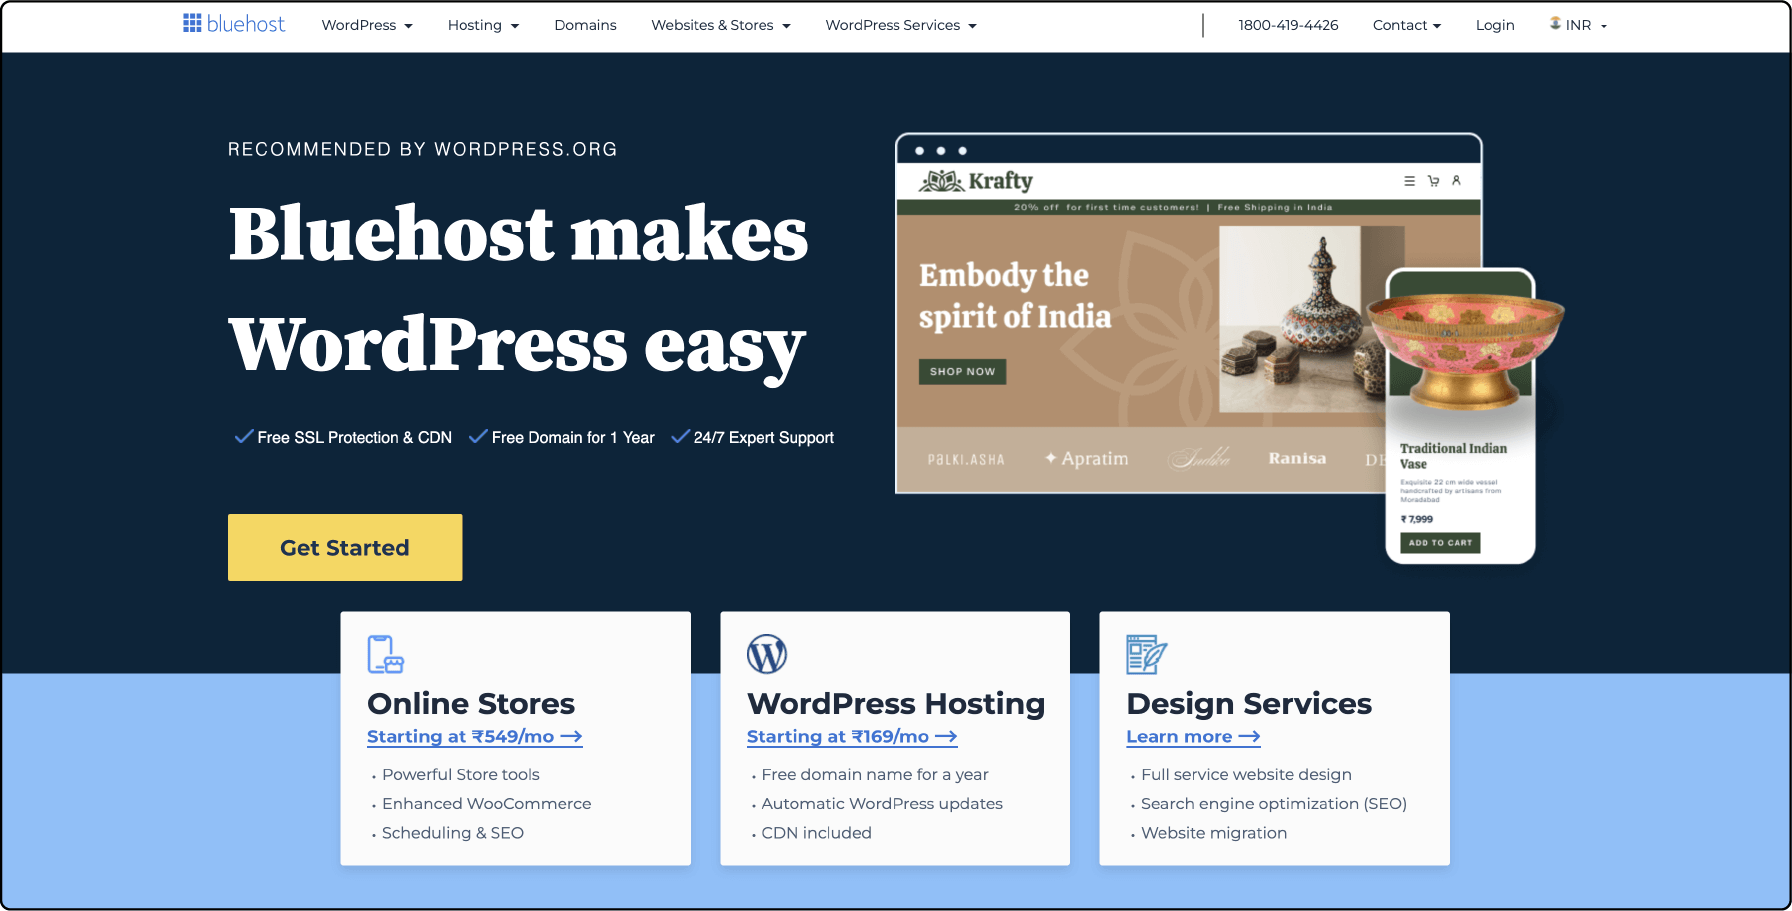The width and height of the screenshot is (1792, 911).
Task: Expand the WordPress menu dropdown
Action: 367,25
